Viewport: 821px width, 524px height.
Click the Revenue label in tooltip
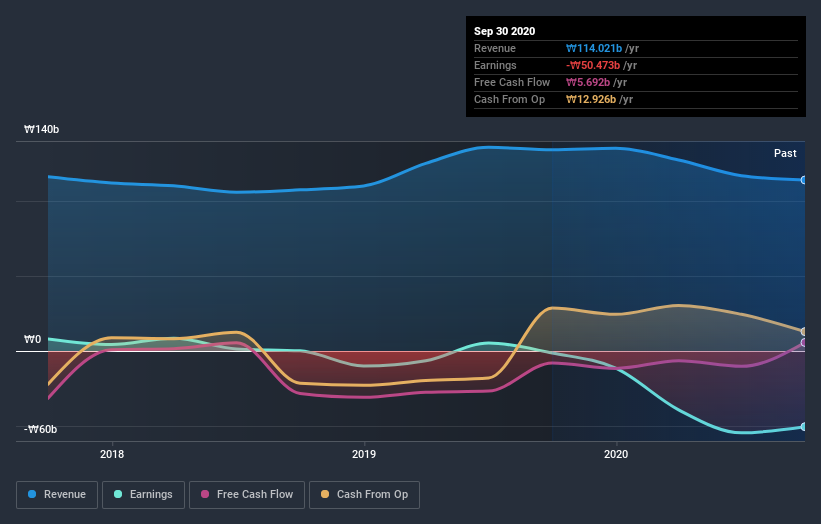(495, 48)
